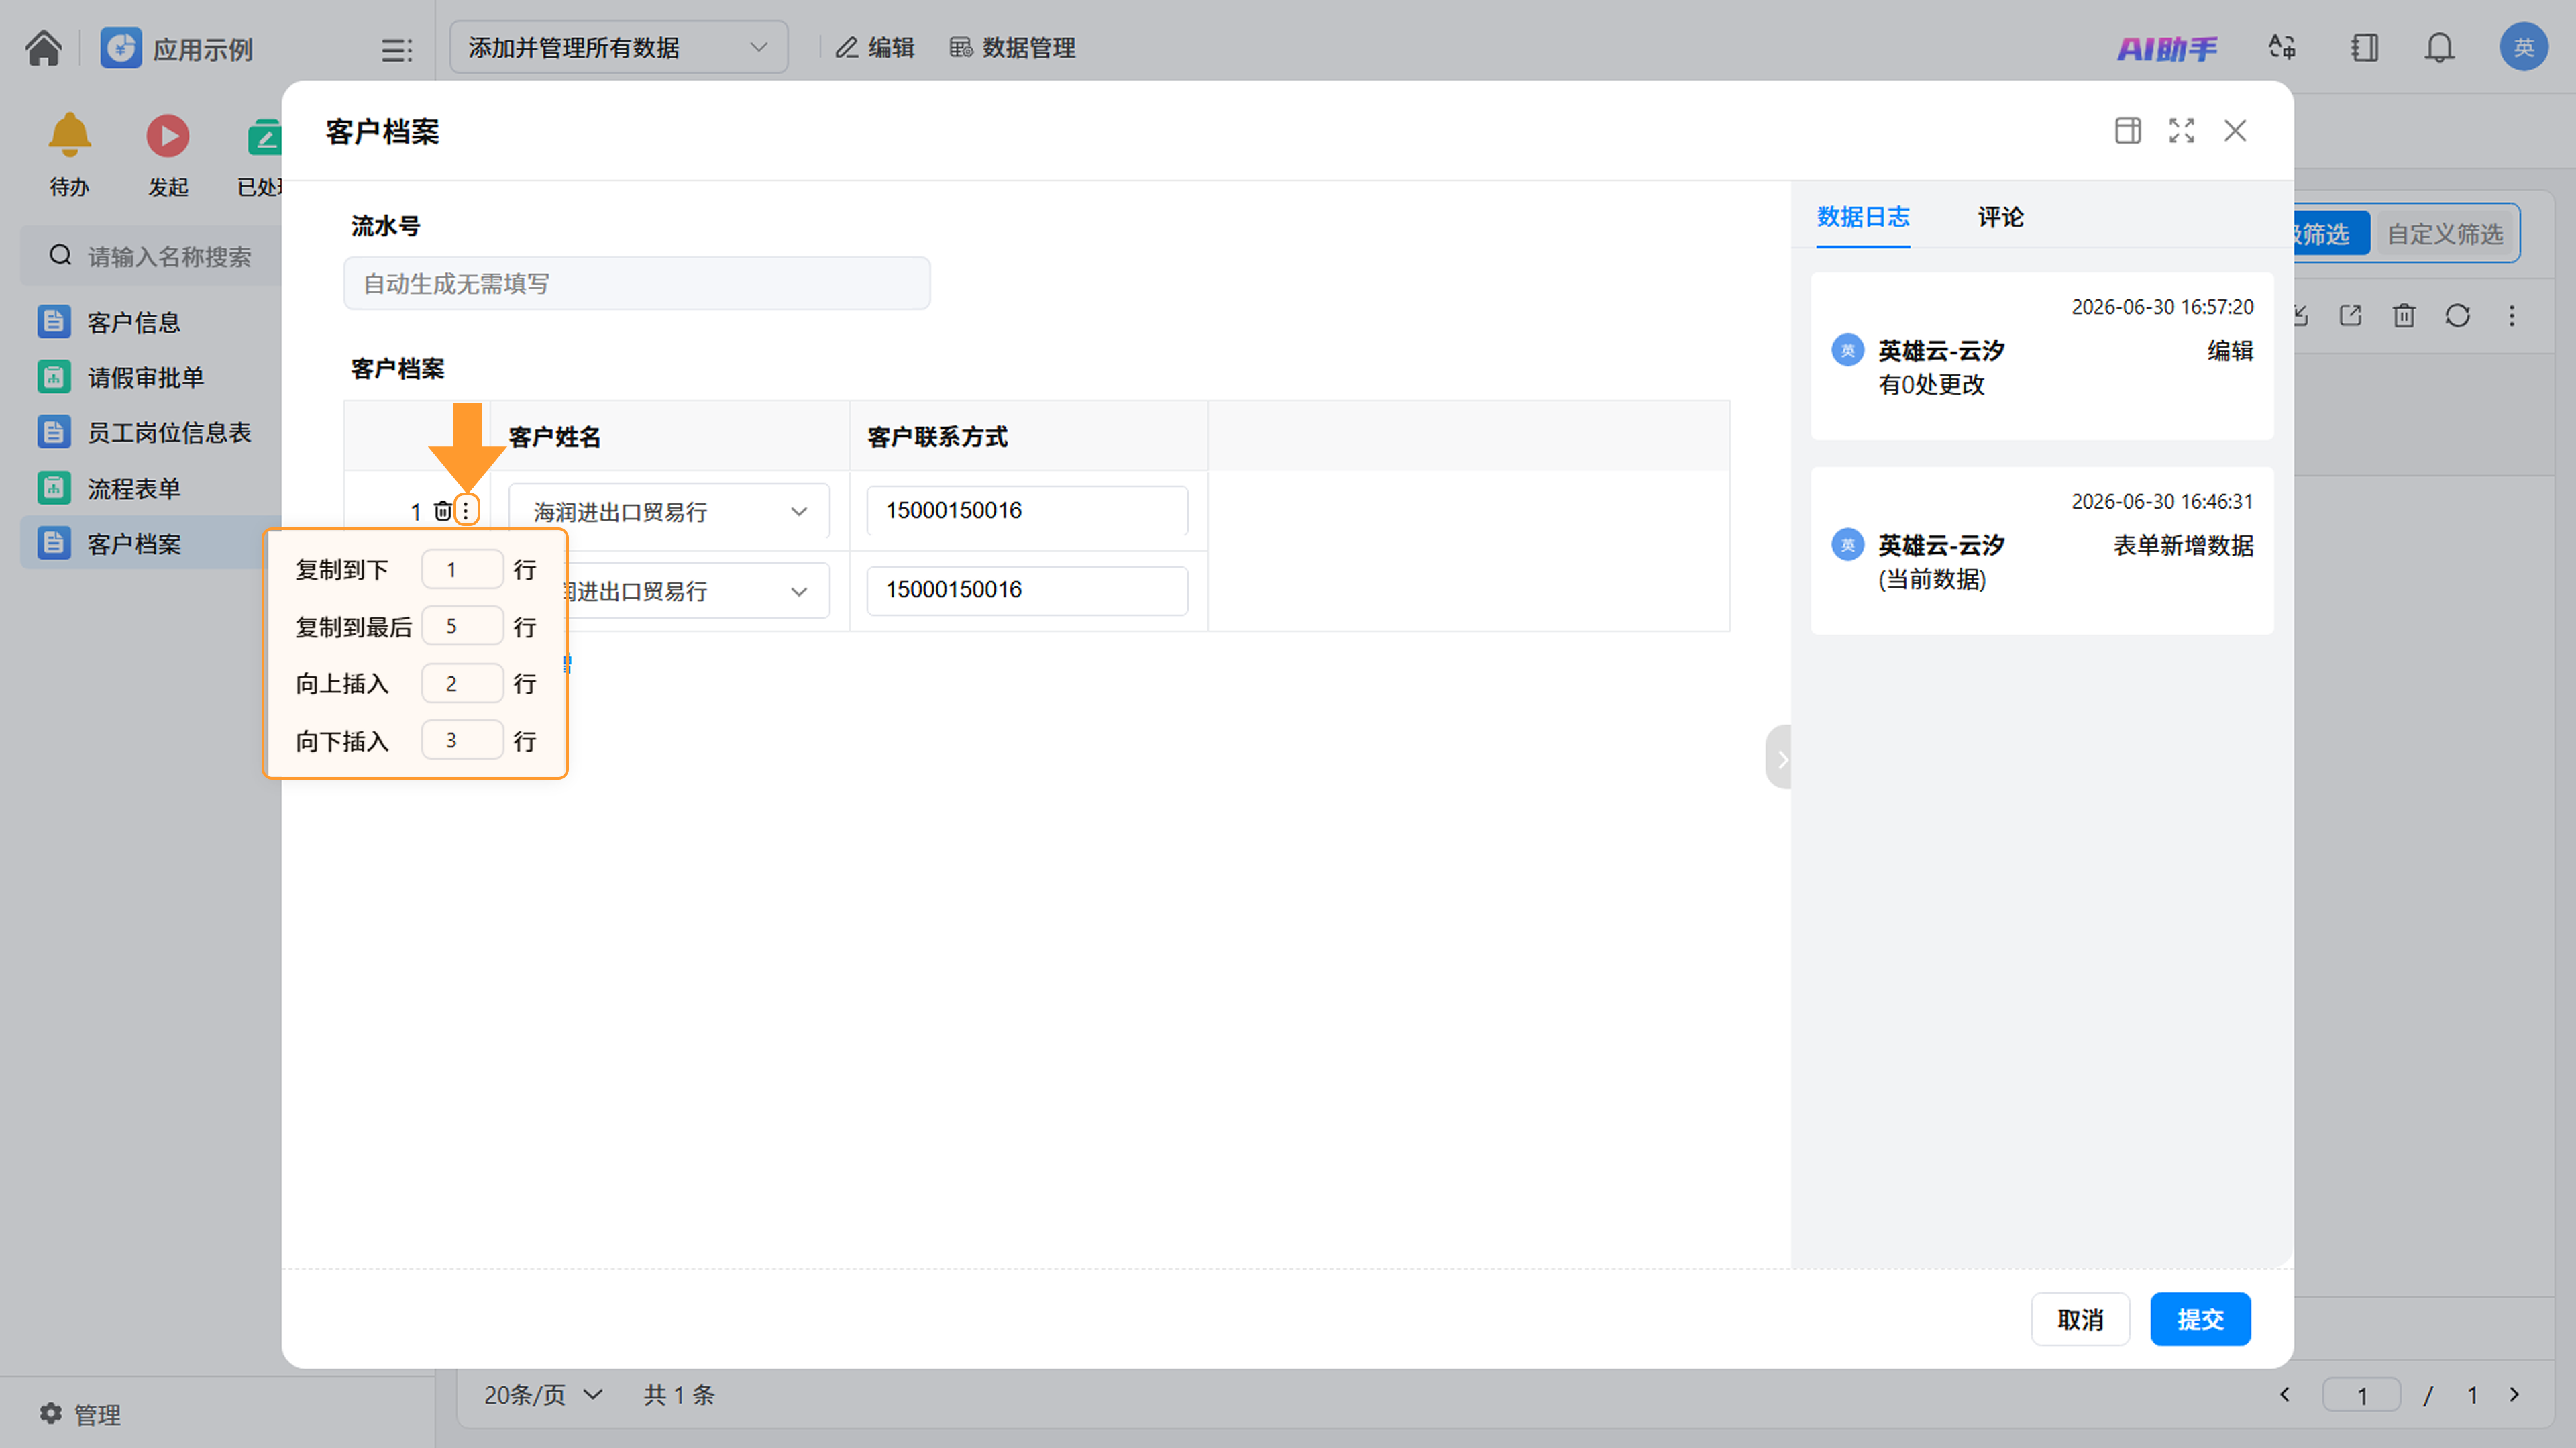
Task: Click the 表单新增数据 log entry
Action: coord(2042,551)
